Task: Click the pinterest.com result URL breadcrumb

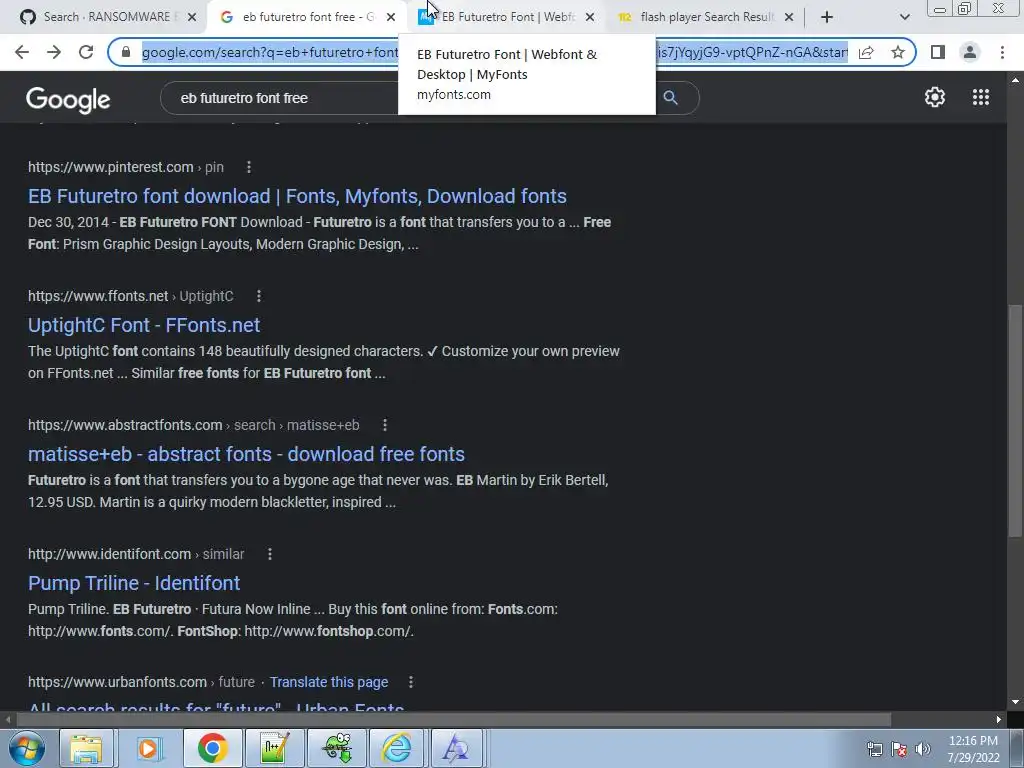Action: point(125,167)
